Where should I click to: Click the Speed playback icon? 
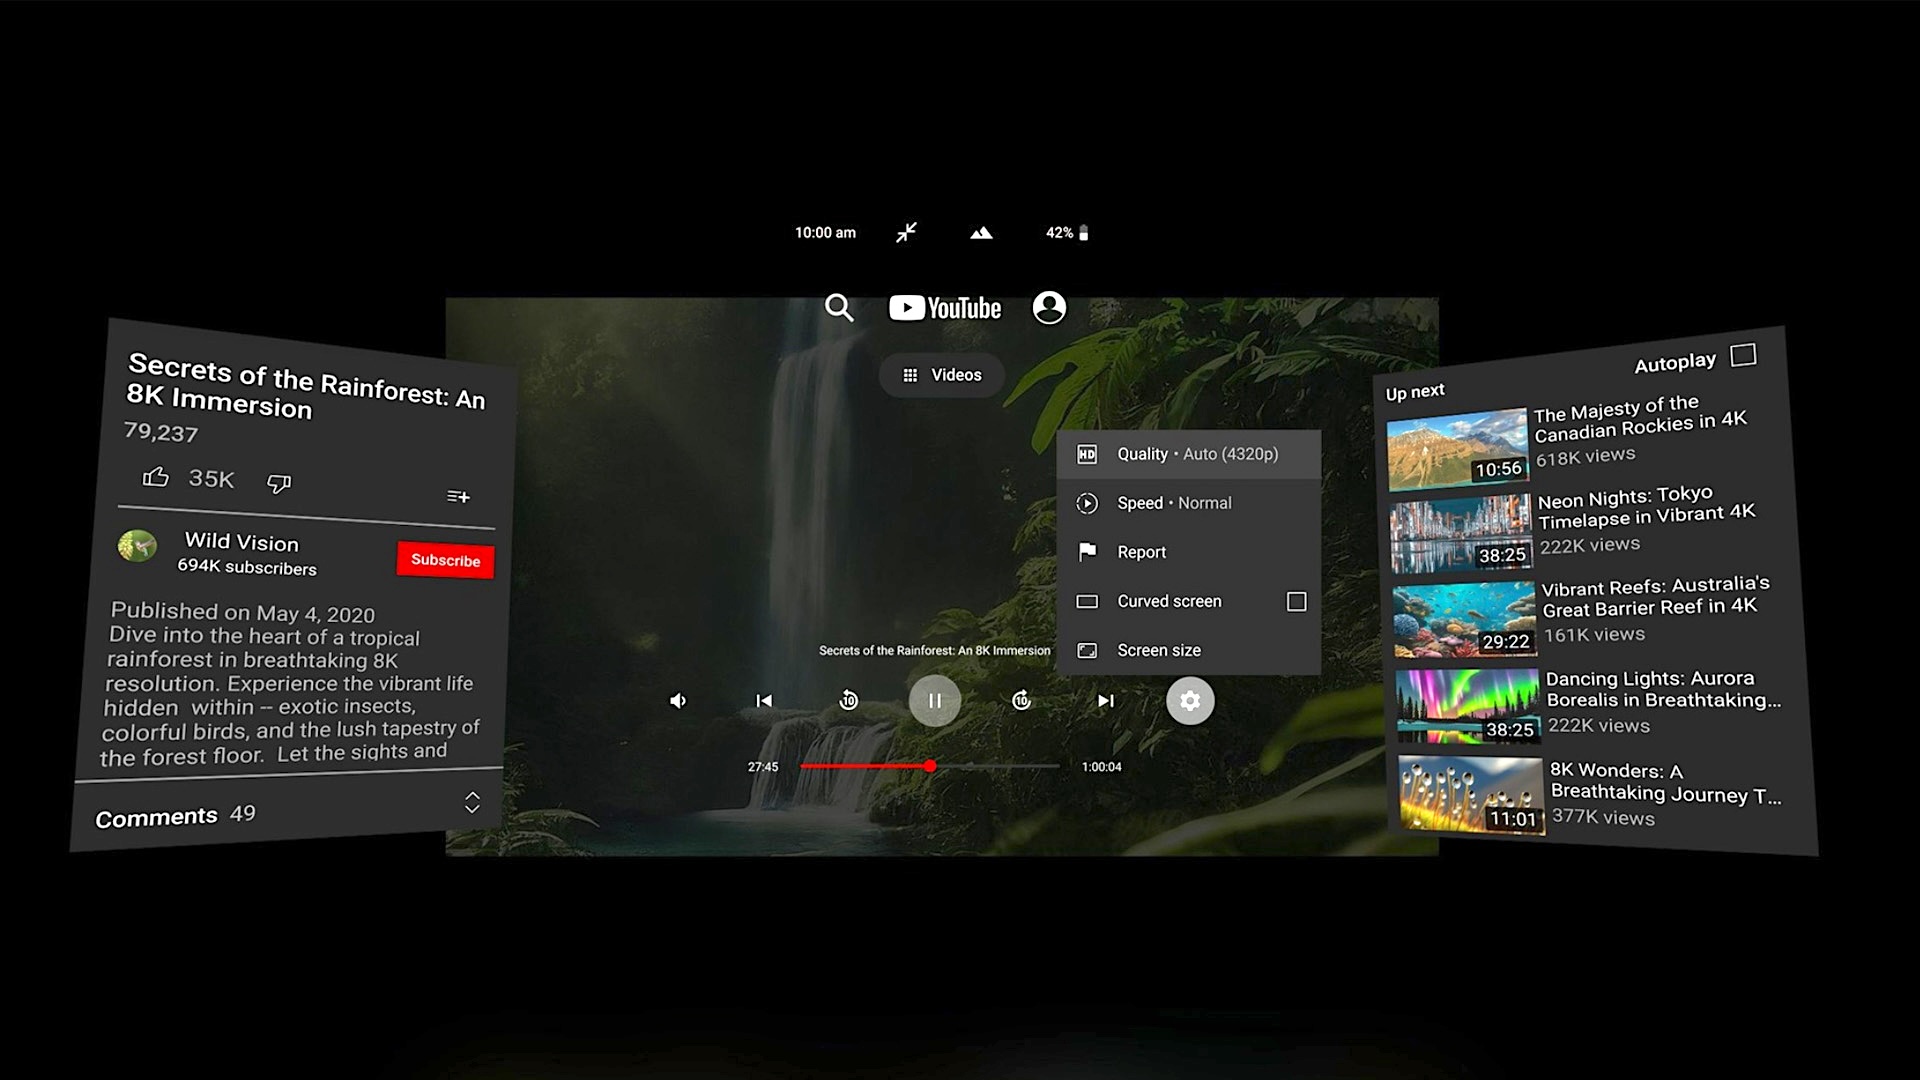point(1087,503)
